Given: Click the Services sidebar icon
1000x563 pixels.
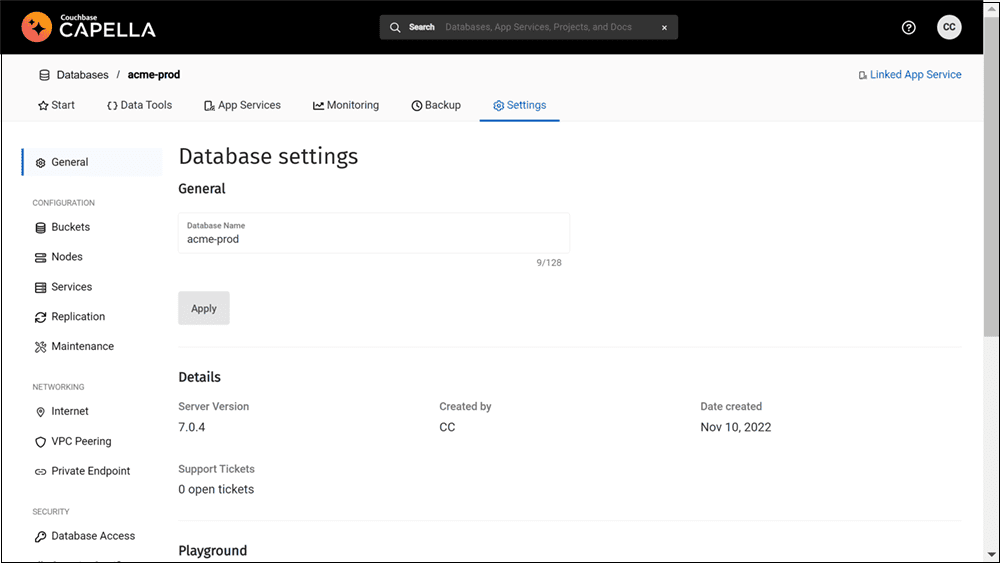Looking at the screenshot, I should [41, 288].
